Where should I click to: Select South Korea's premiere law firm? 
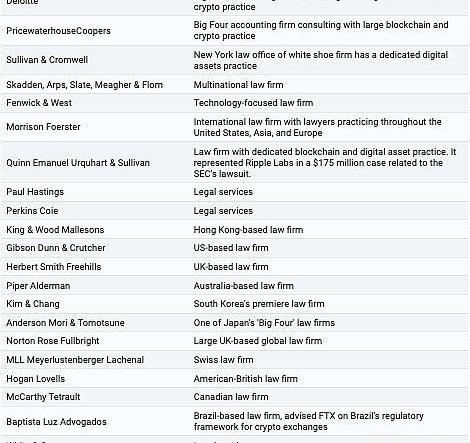259,304
